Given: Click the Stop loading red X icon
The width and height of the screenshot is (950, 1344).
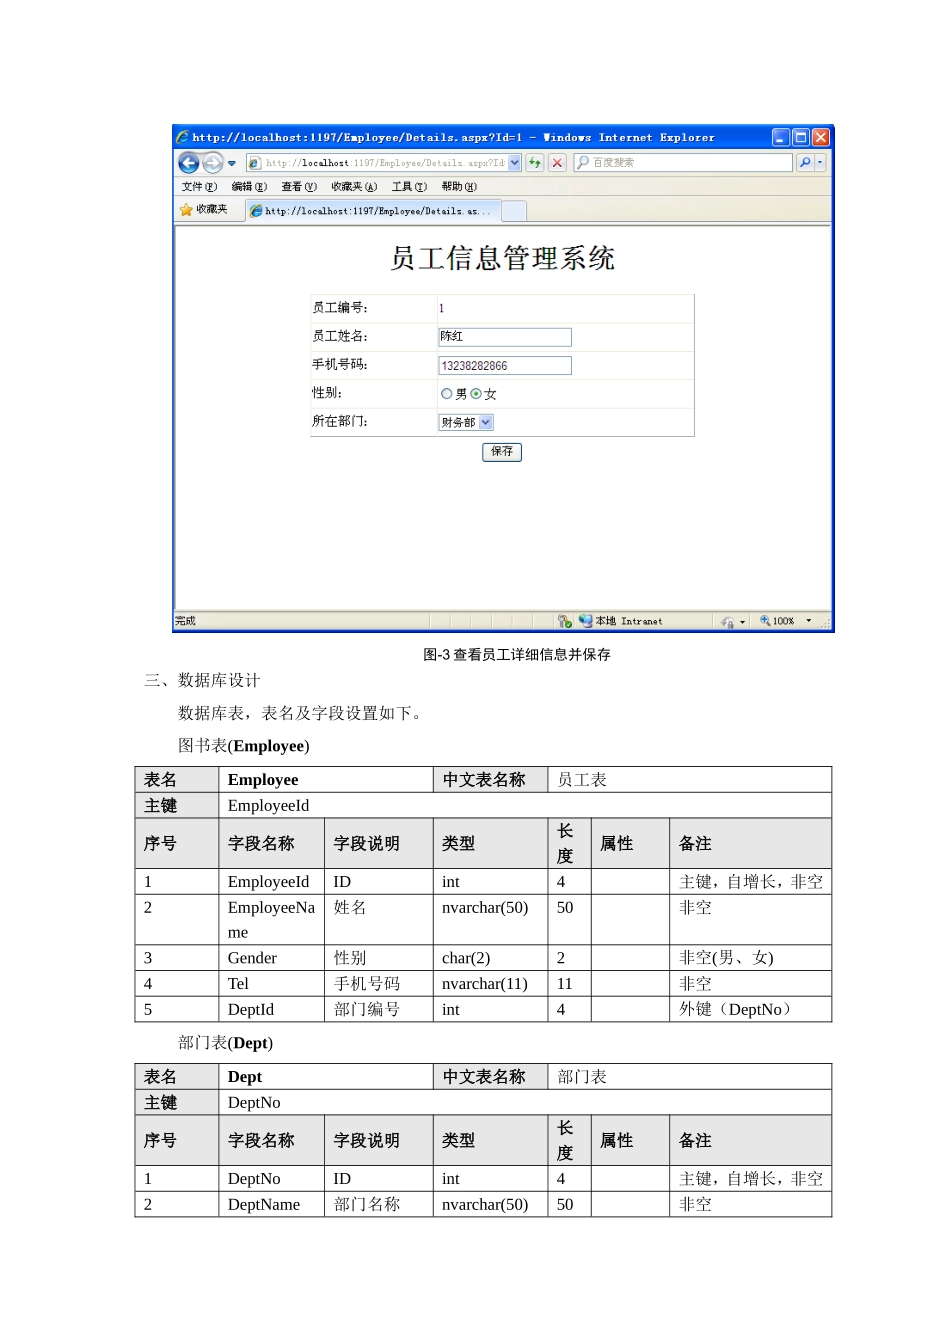Looking at the screenshot, I should [x=557, y=162].
